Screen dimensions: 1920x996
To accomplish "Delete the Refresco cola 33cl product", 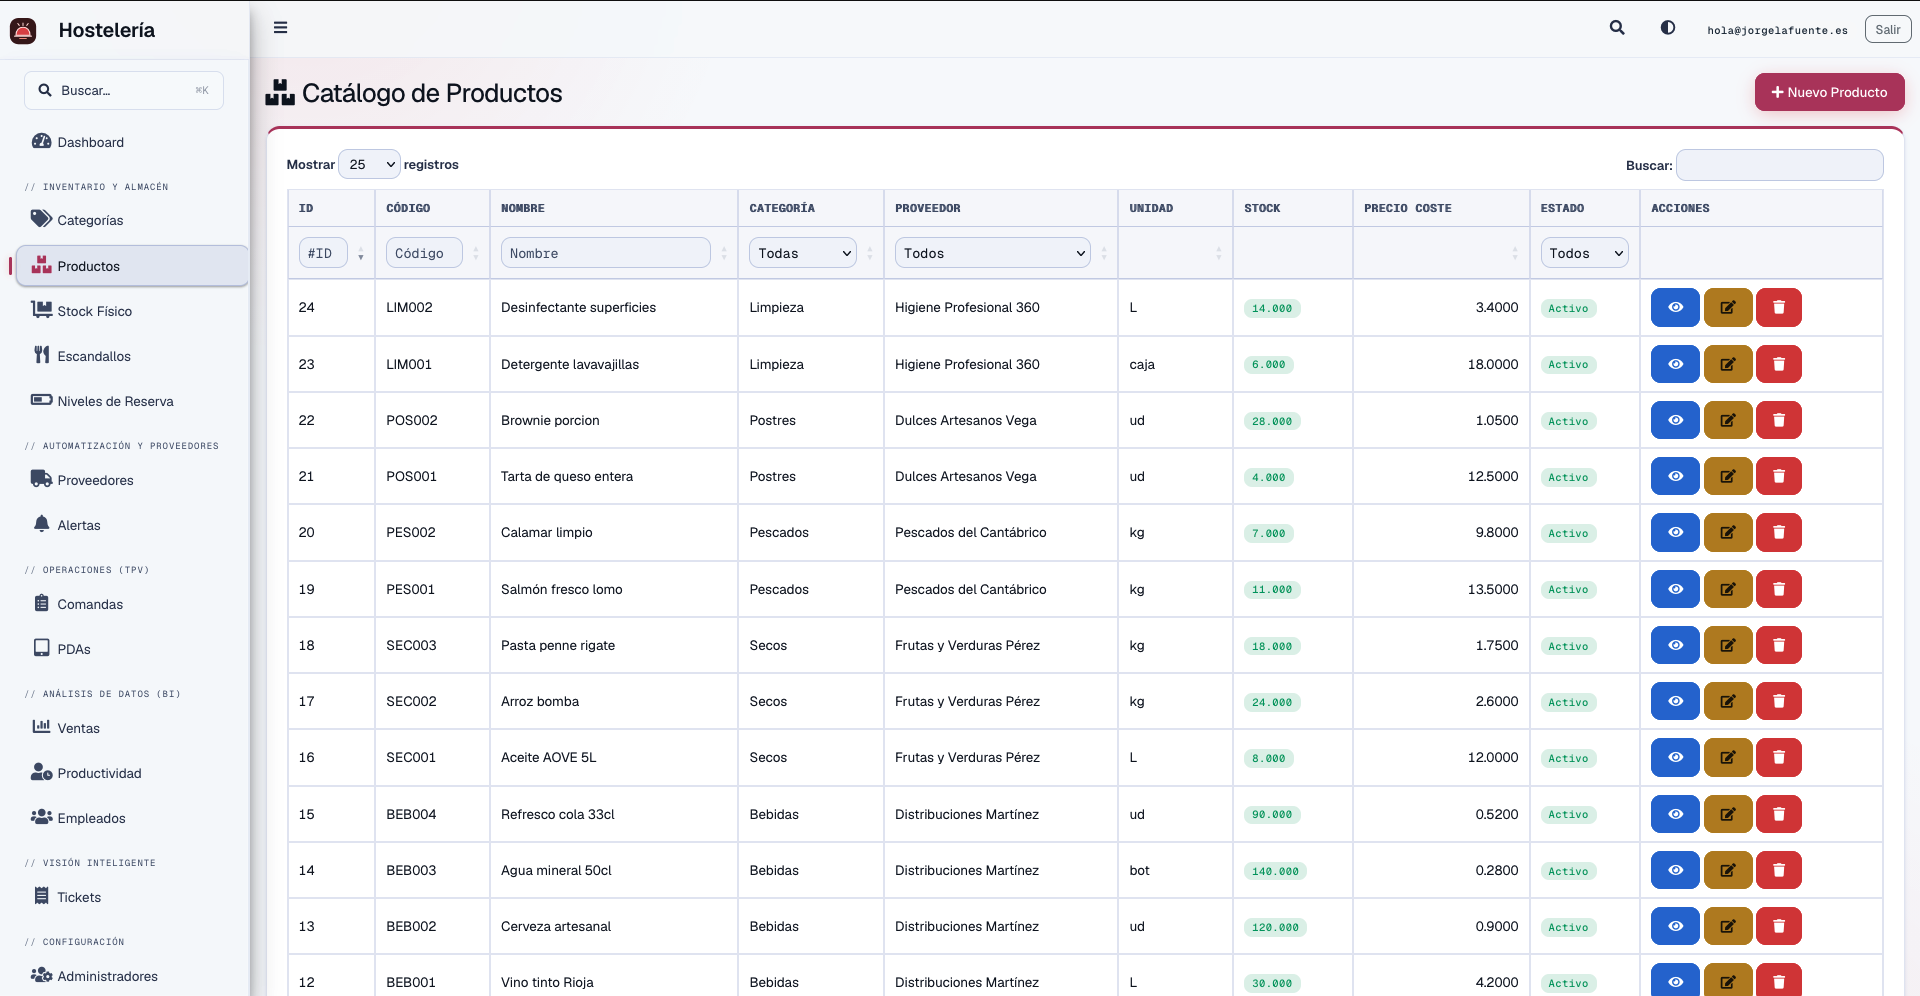I will pyautogui.click(x=1778, y=814).
